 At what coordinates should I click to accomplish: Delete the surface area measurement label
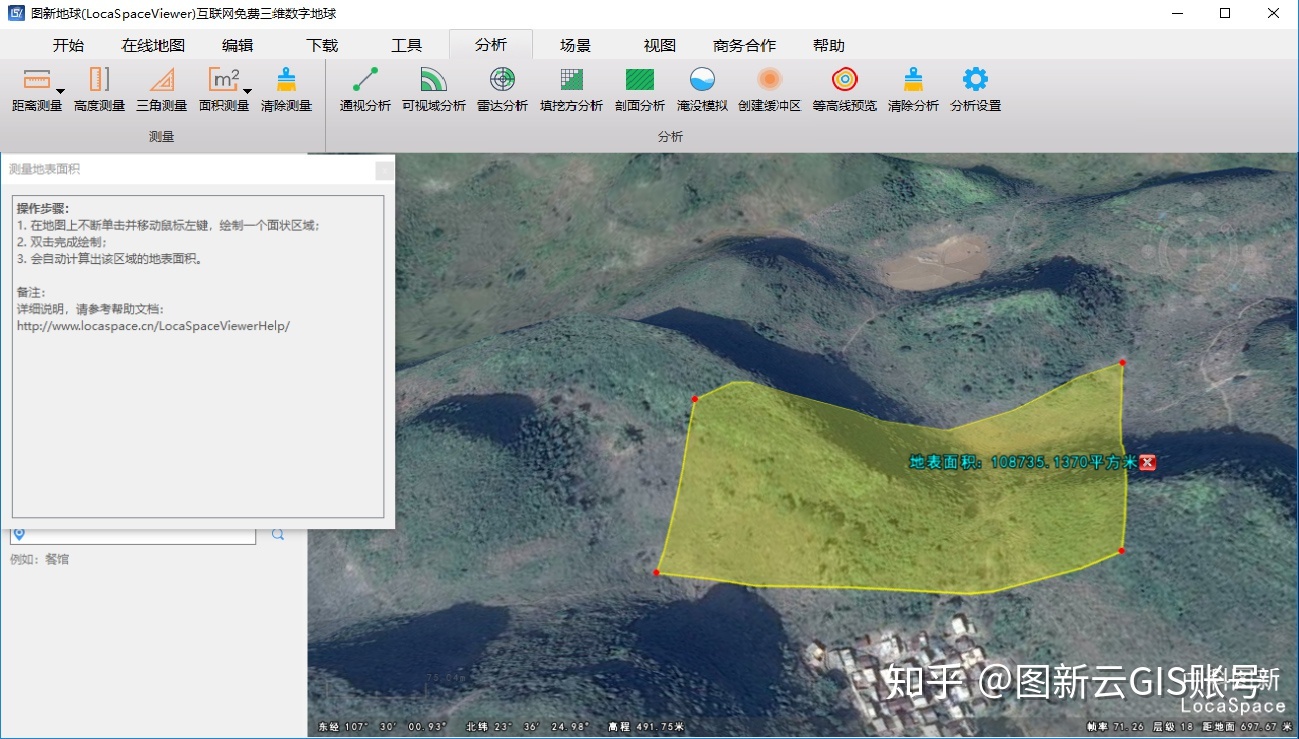click(x=1147, y=462)
